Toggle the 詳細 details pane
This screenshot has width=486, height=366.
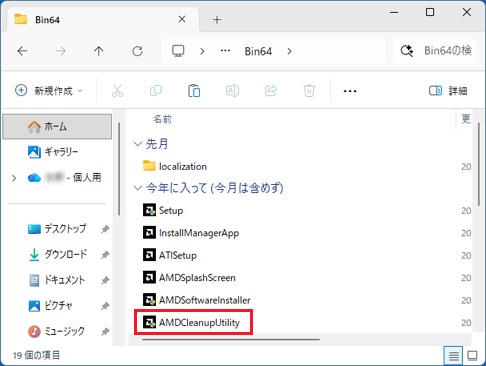(448, 91)
